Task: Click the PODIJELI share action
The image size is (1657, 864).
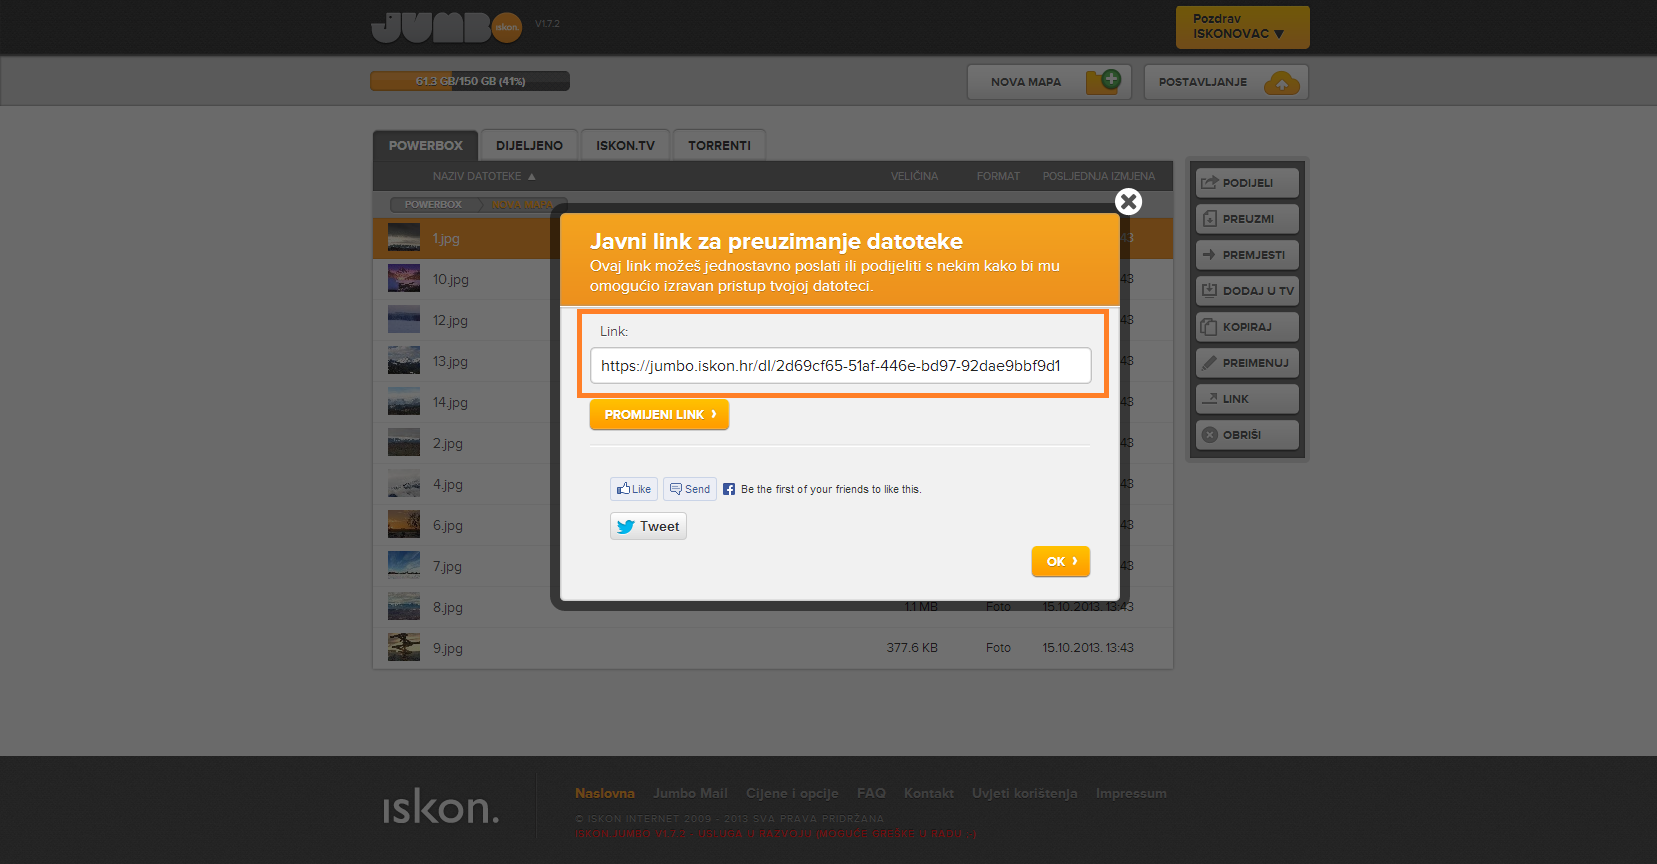Action: (1247, 183)
